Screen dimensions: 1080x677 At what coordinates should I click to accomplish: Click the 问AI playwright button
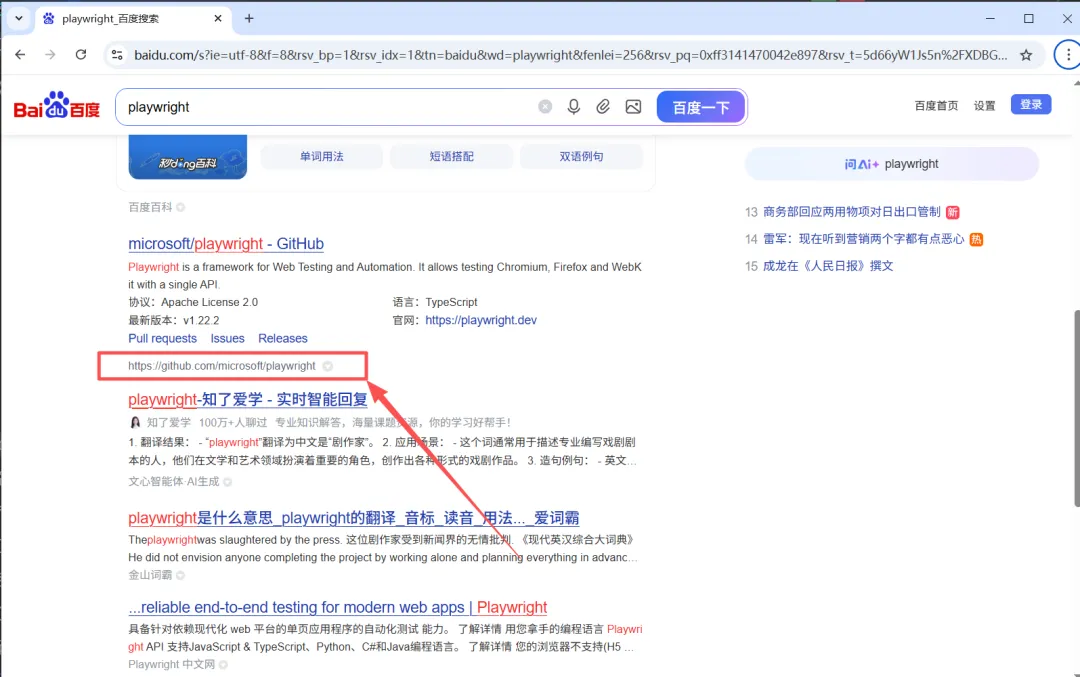(x=891, y=164)
